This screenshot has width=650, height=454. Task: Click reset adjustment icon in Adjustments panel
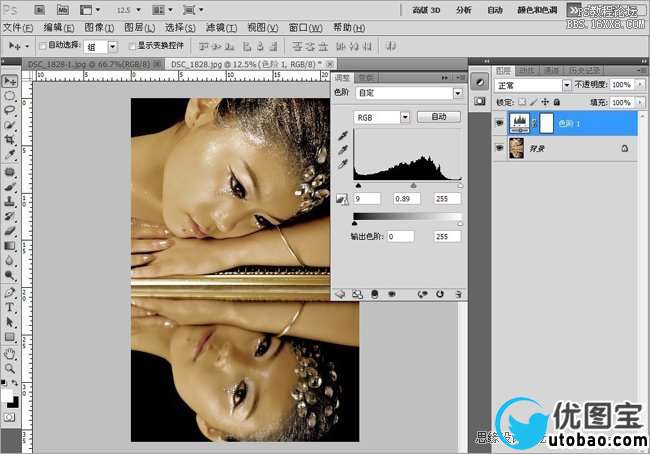(440, 294)
